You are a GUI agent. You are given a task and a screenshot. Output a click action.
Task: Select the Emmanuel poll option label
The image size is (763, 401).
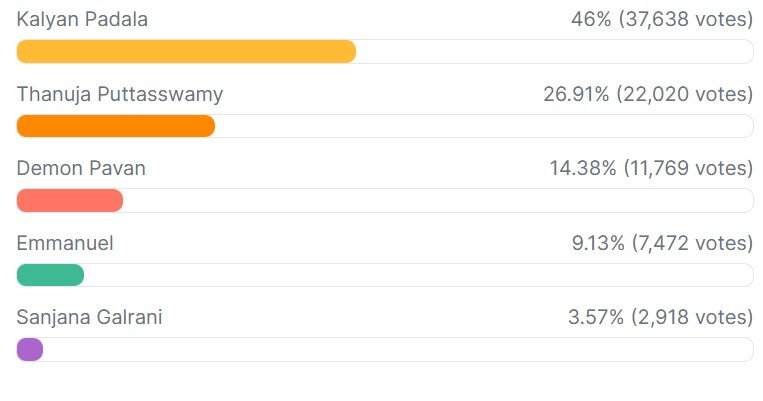pyautogui.click(x=65, y=243)
